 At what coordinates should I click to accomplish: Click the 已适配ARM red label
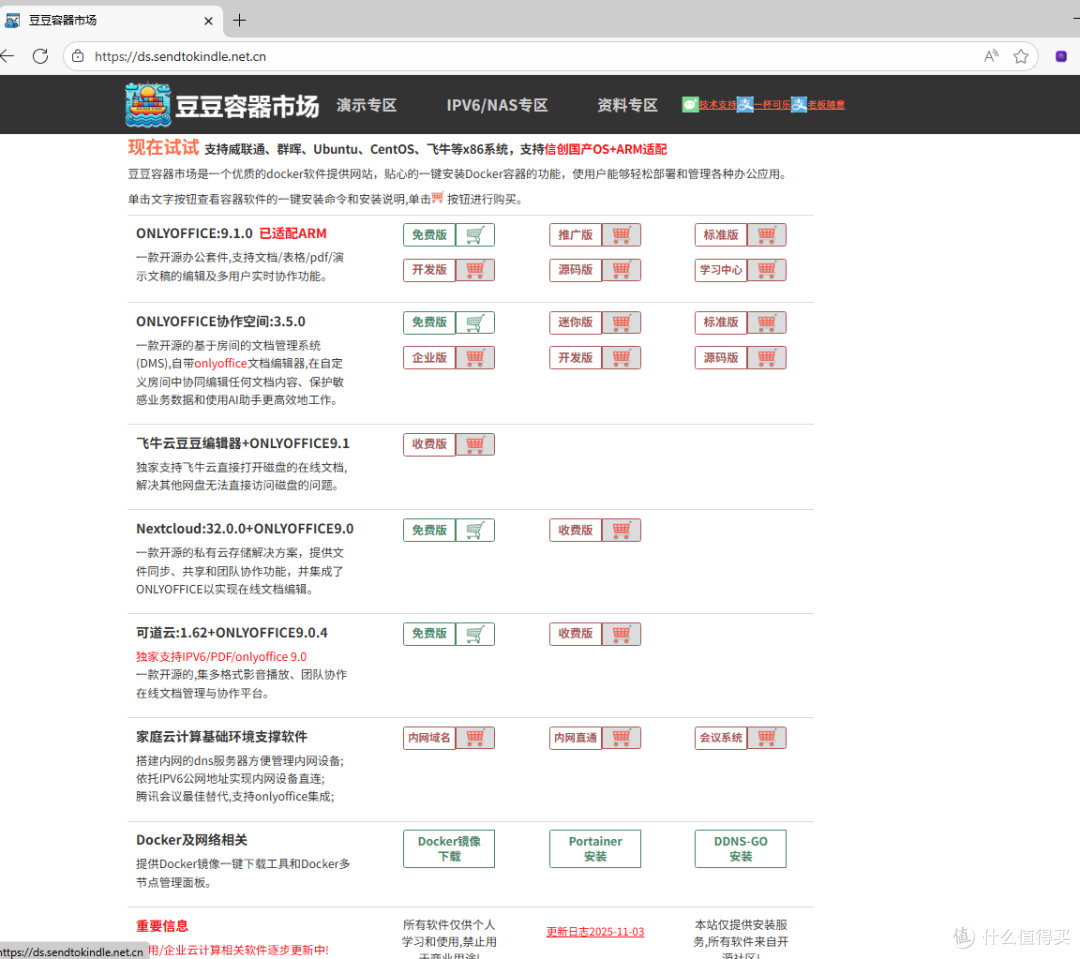click(x=293, y=234)
